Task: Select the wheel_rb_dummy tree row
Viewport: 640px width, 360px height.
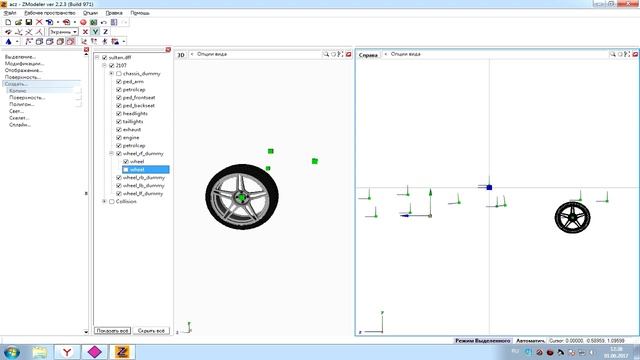Action: pyautogui.click(x=143, y=178)
